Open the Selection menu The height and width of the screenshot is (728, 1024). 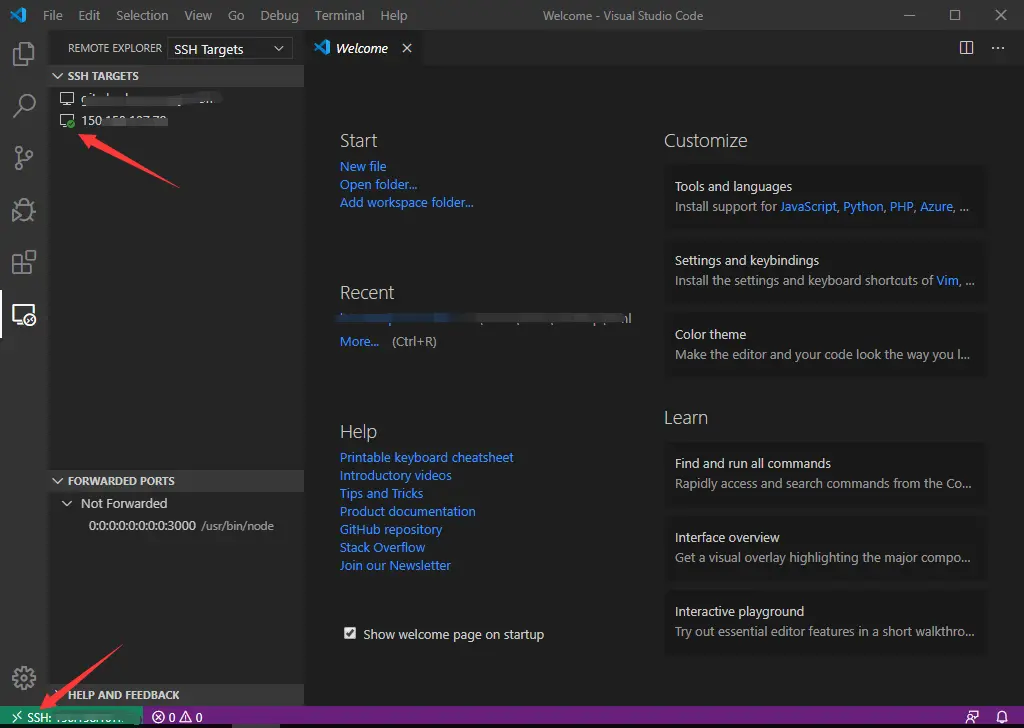[x=142, y=15]
